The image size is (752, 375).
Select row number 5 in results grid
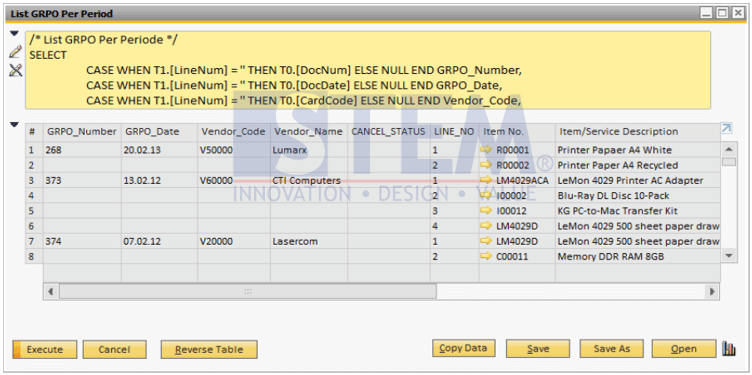[34, 211]
